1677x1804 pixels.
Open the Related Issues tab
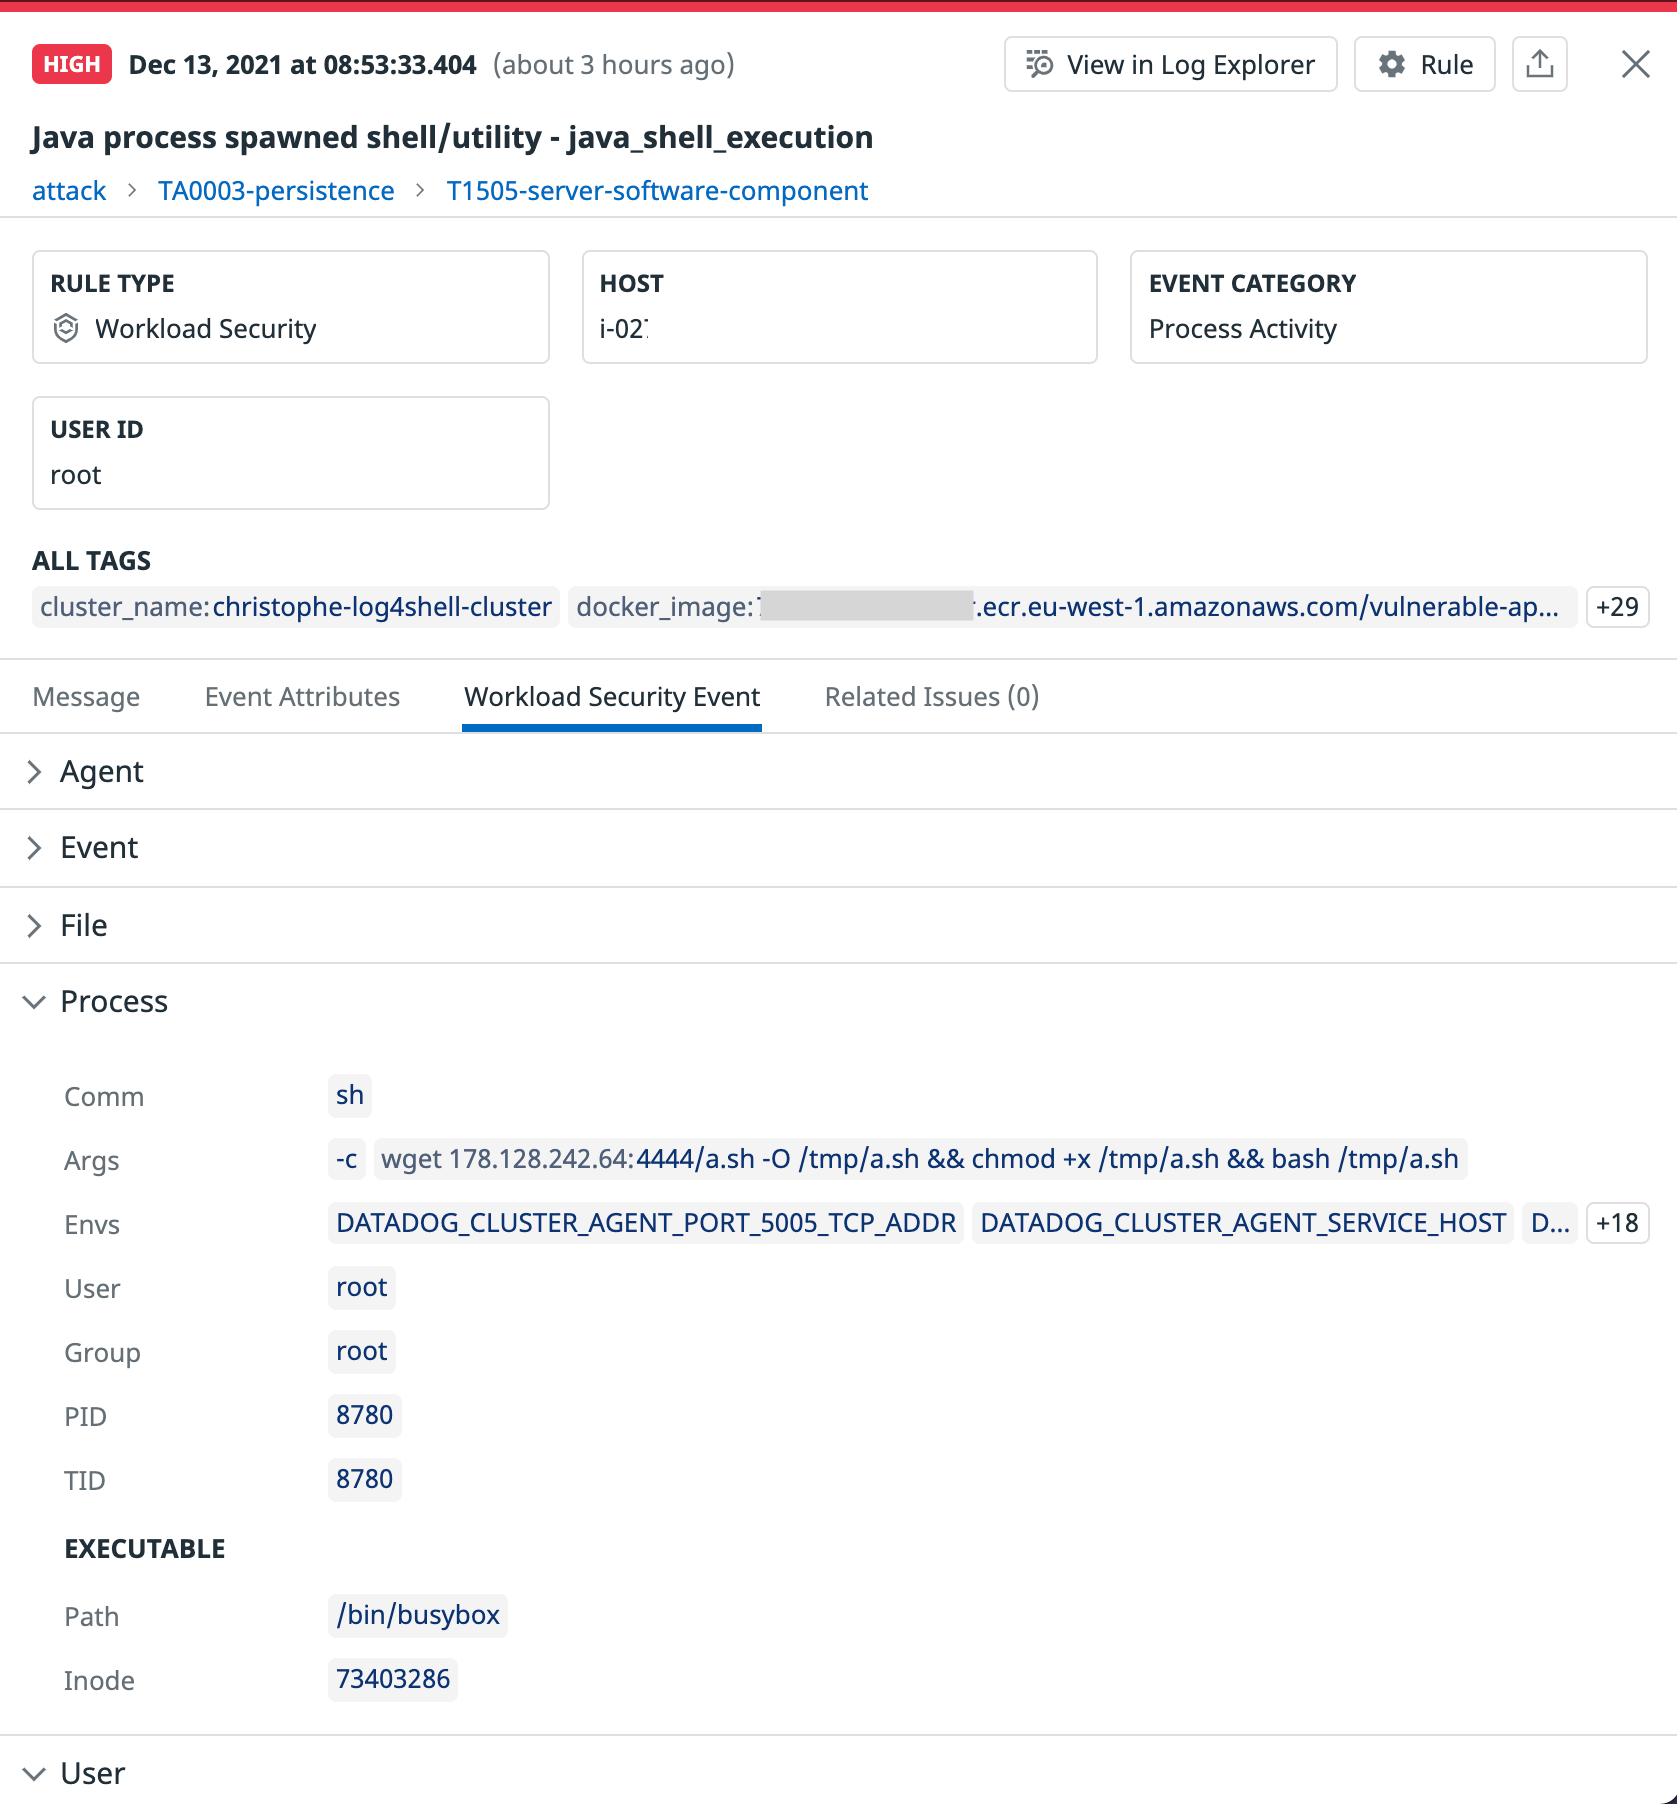point(930,696)
